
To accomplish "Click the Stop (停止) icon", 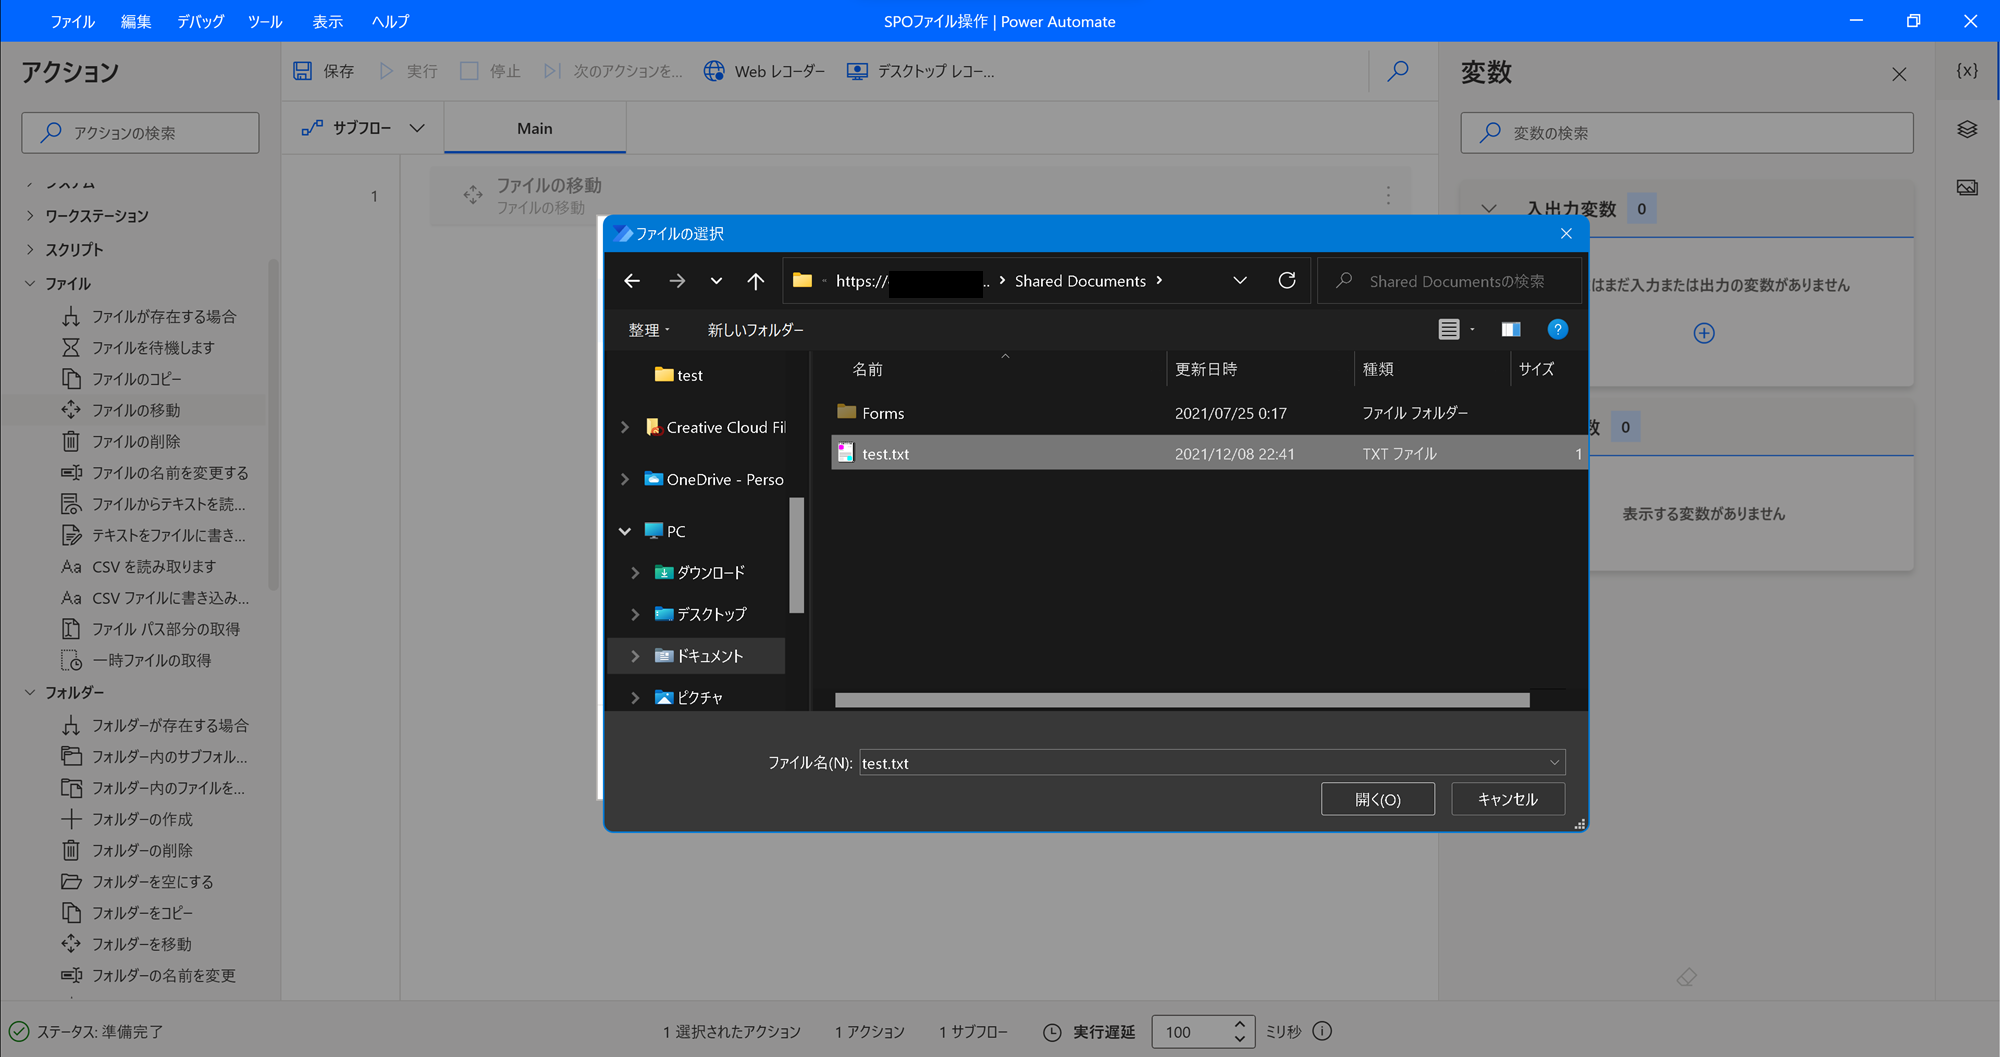I will (469, 71).
